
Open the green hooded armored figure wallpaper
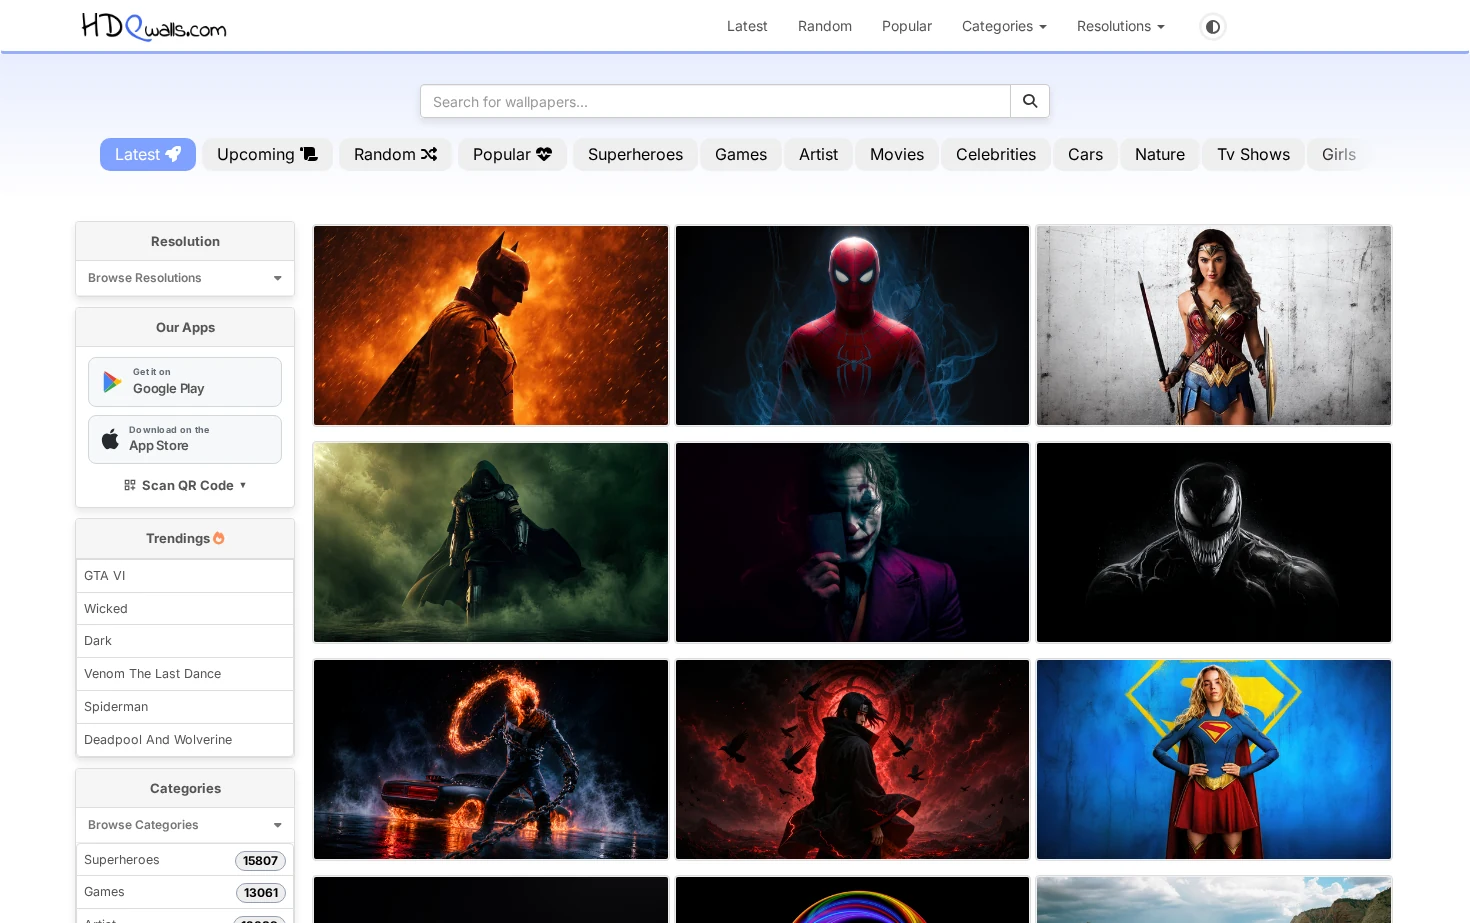coord(491,542)
